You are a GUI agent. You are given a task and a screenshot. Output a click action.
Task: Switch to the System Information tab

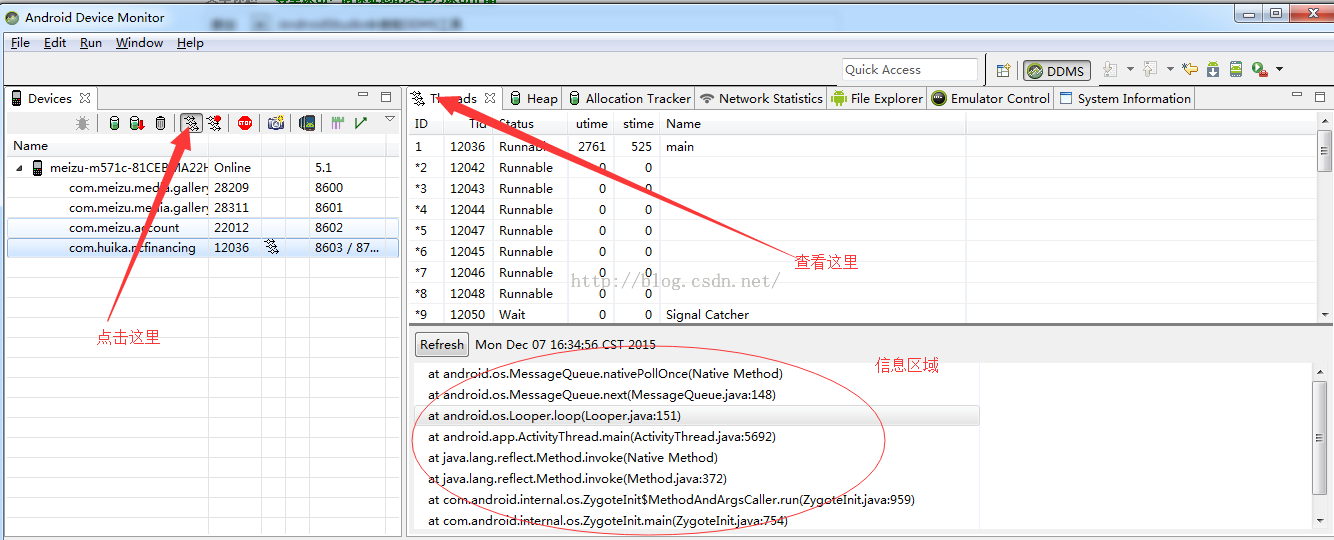click(x=1125, y=98)
